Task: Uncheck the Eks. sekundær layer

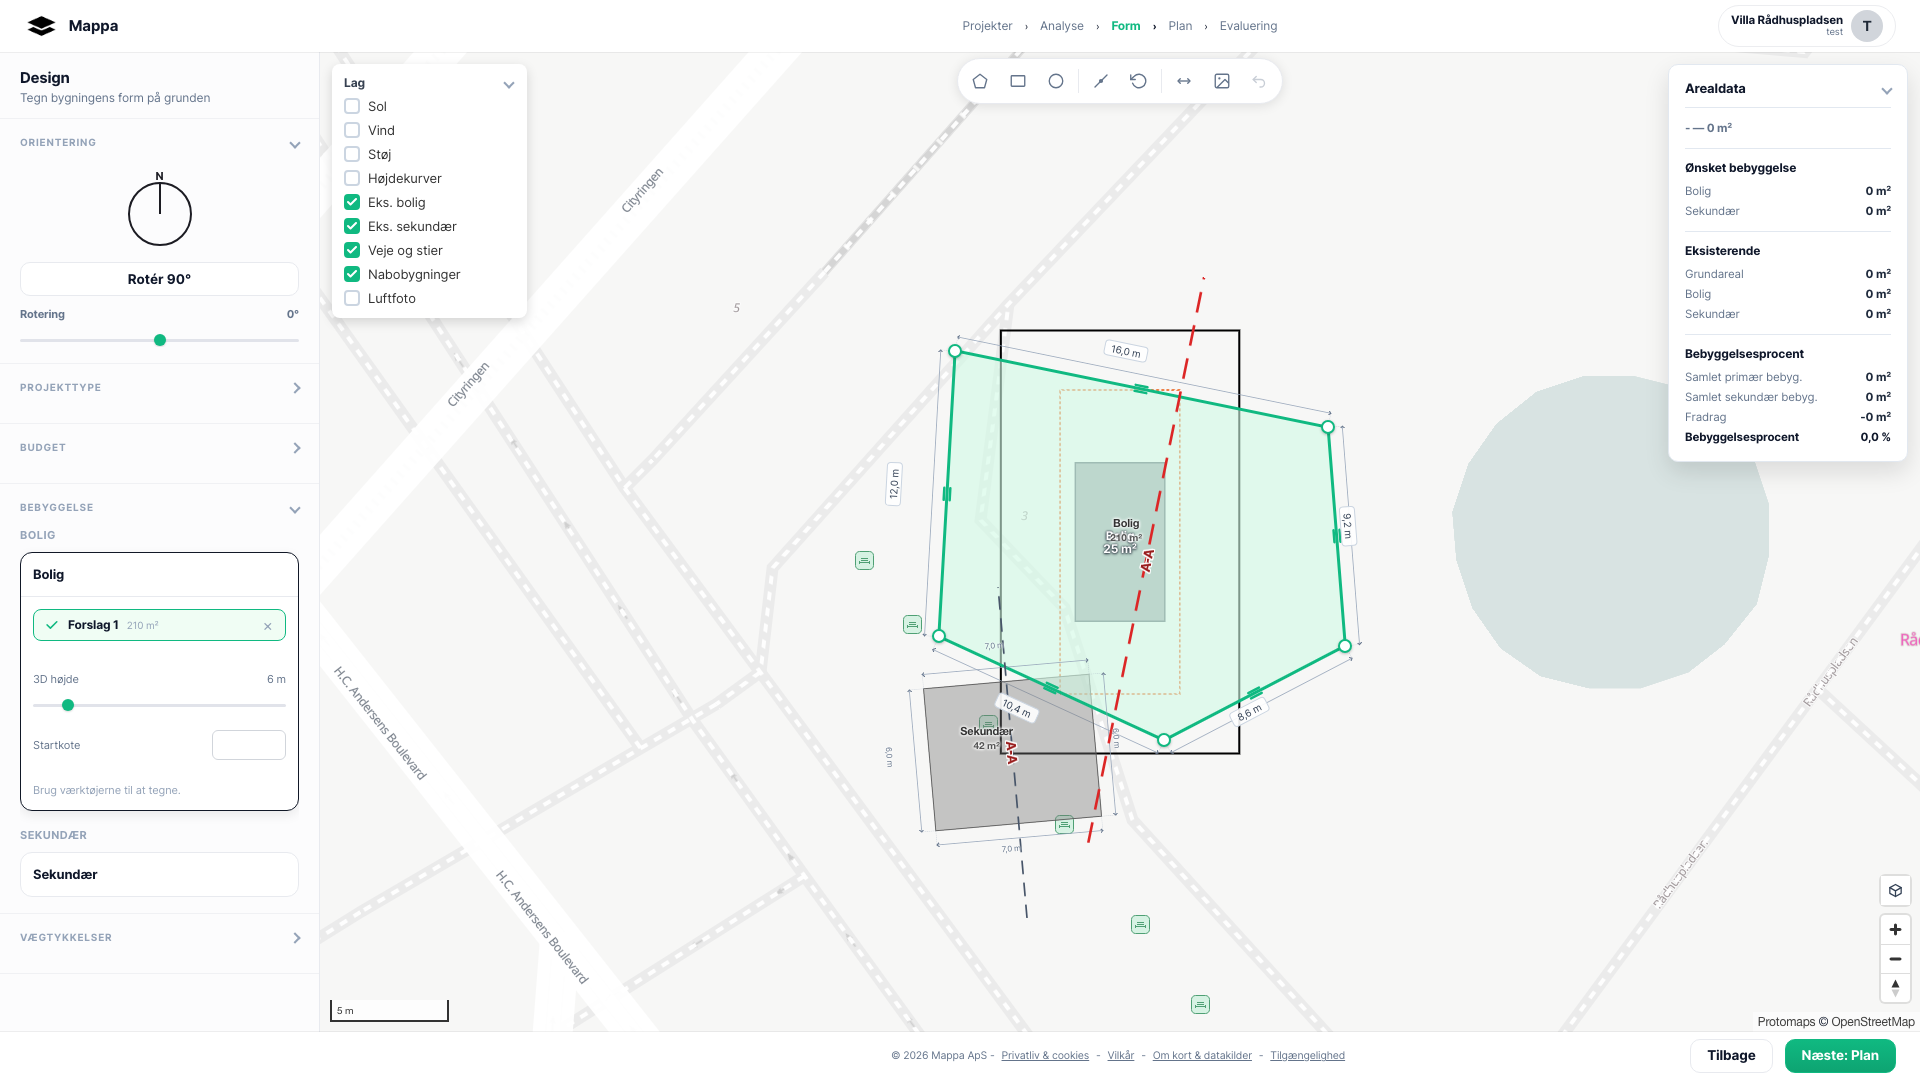Action: coord(352,226)
